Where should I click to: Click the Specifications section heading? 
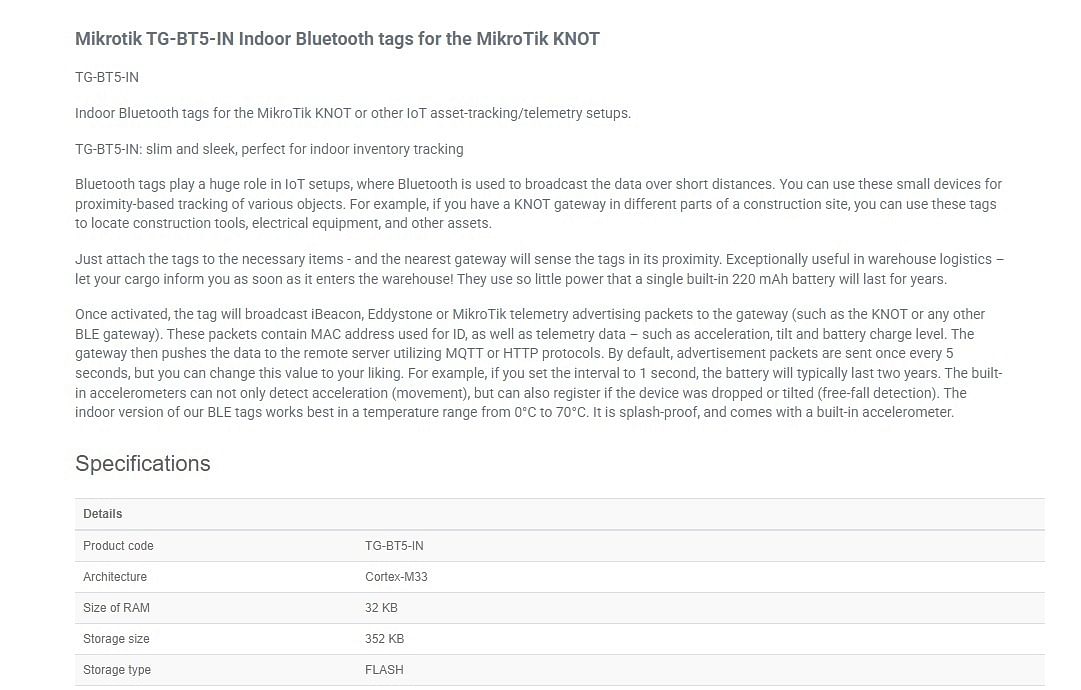(143, 463)
